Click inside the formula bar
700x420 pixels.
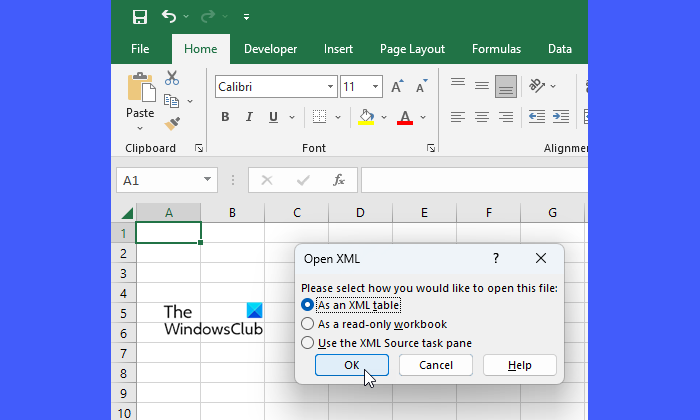470,180
